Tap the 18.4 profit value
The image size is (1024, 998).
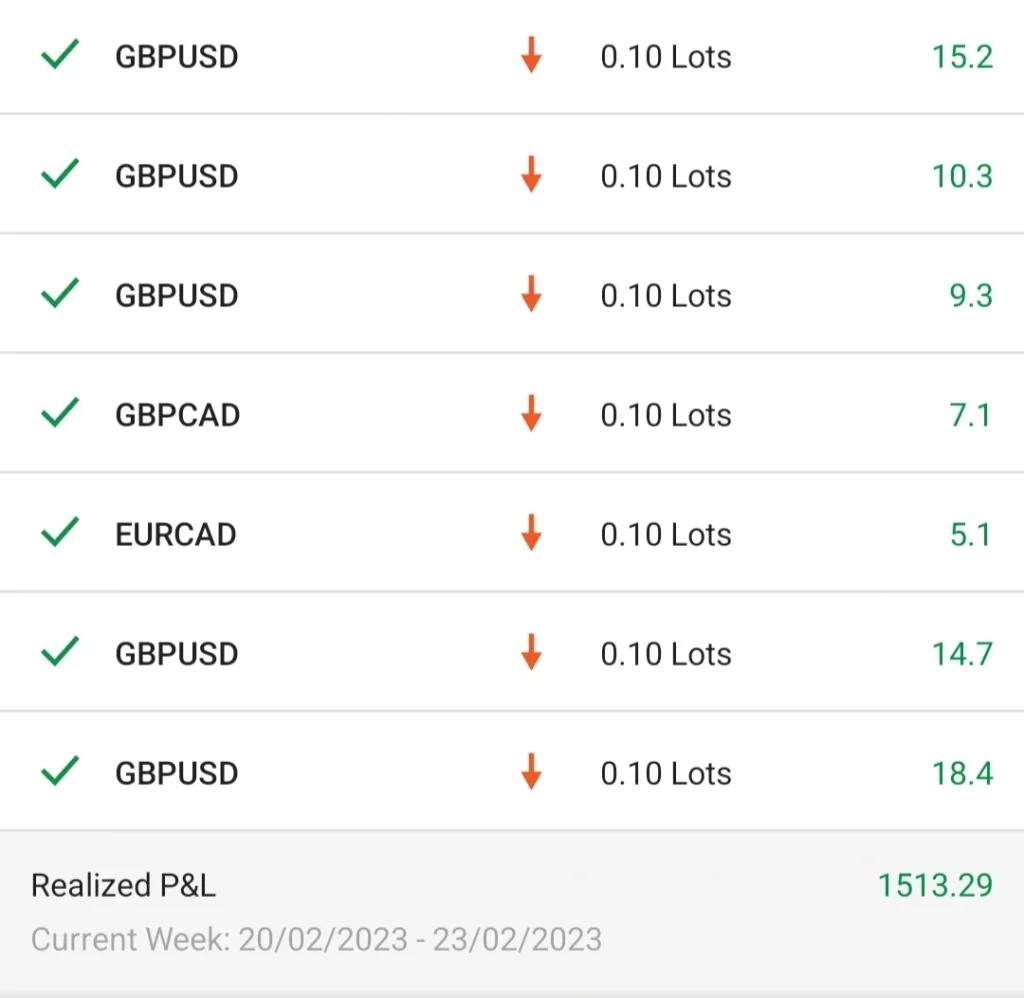(x=963, y=774)
